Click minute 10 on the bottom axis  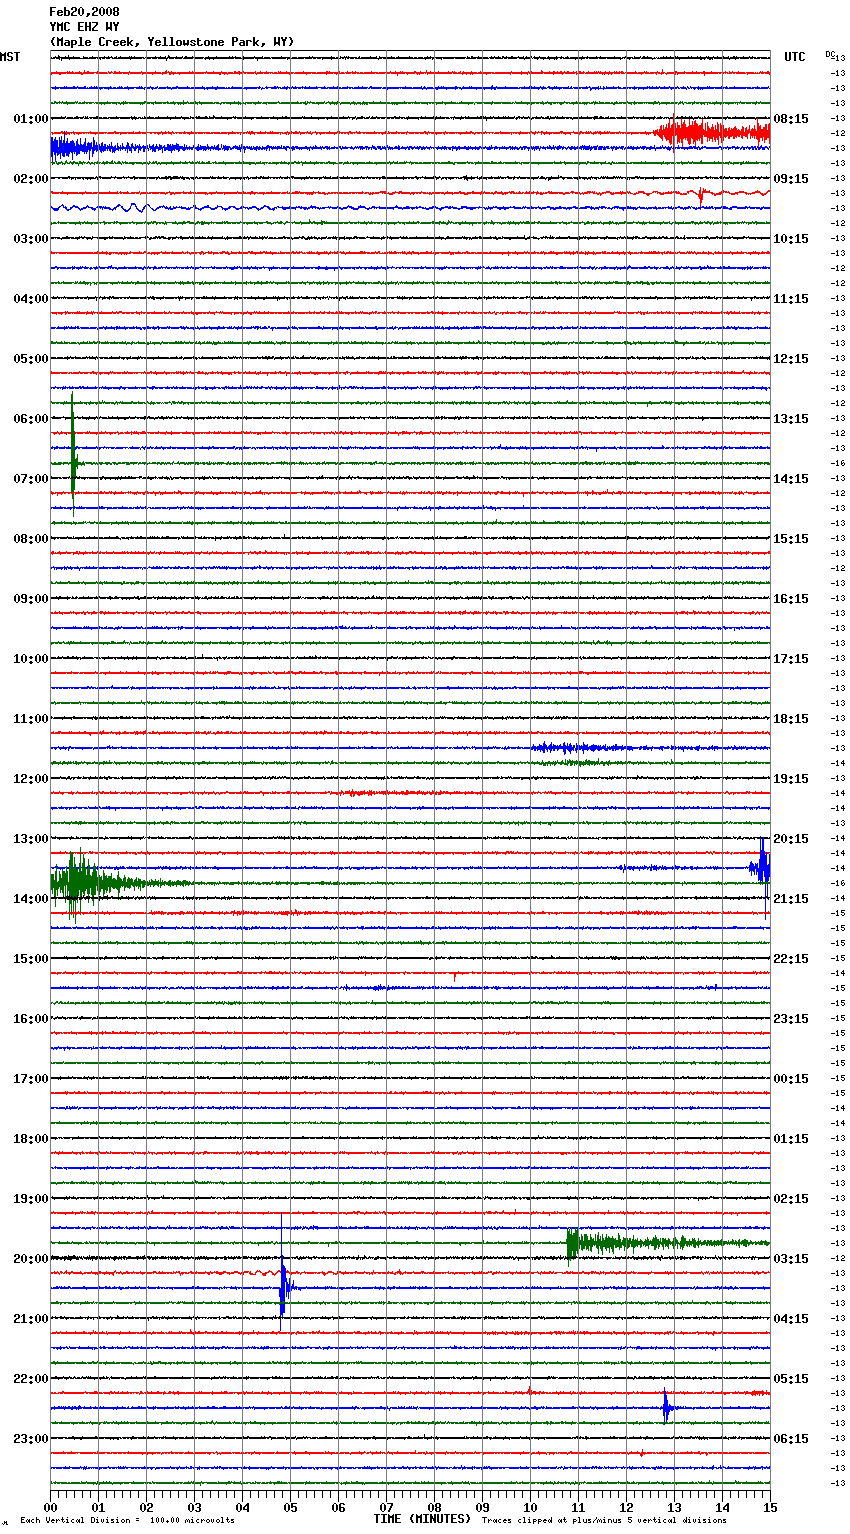click(x=530, y=1507)
